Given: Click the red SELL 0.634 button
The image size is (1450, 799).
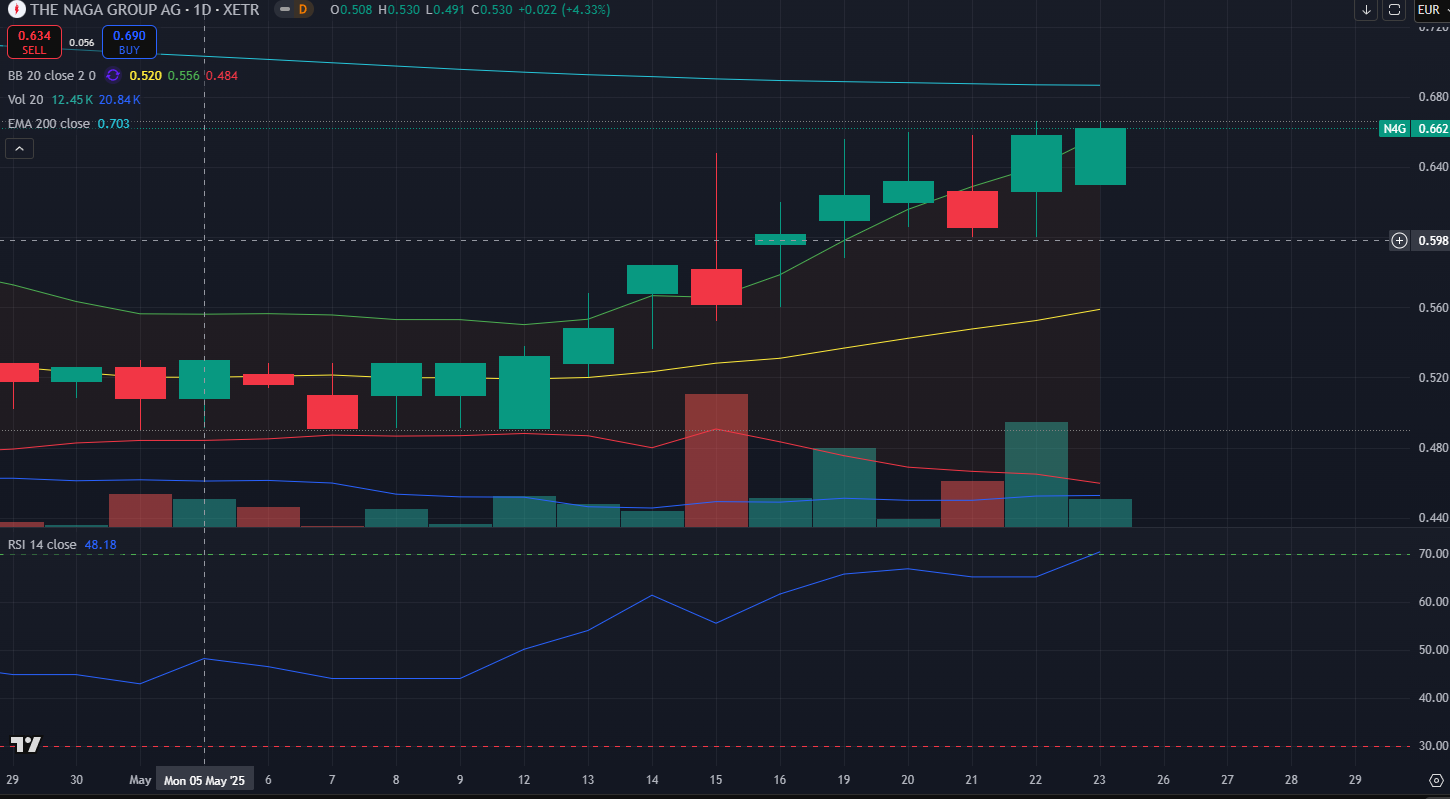Looking at the screenshot, I should pyautogui.click(x=34, y=42).
